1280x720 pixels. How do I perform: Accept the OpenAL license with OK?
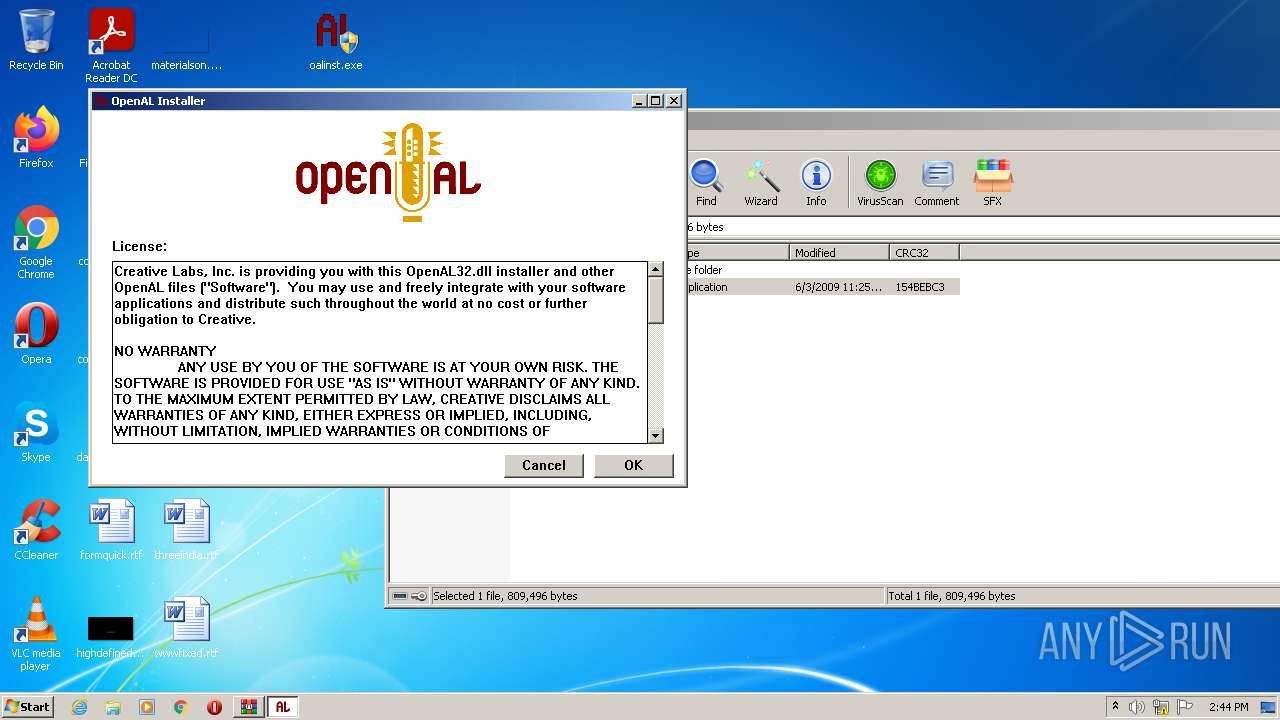(633, 465)
